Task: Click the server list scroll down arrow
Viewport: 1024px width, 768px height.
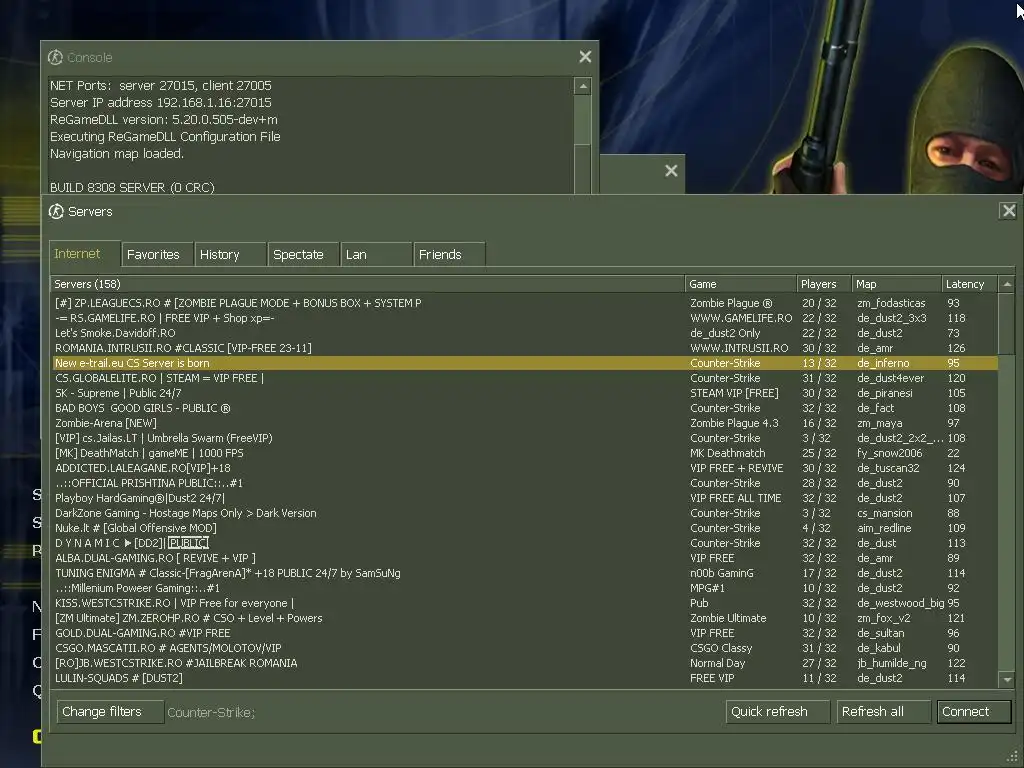Action: 1006,679
